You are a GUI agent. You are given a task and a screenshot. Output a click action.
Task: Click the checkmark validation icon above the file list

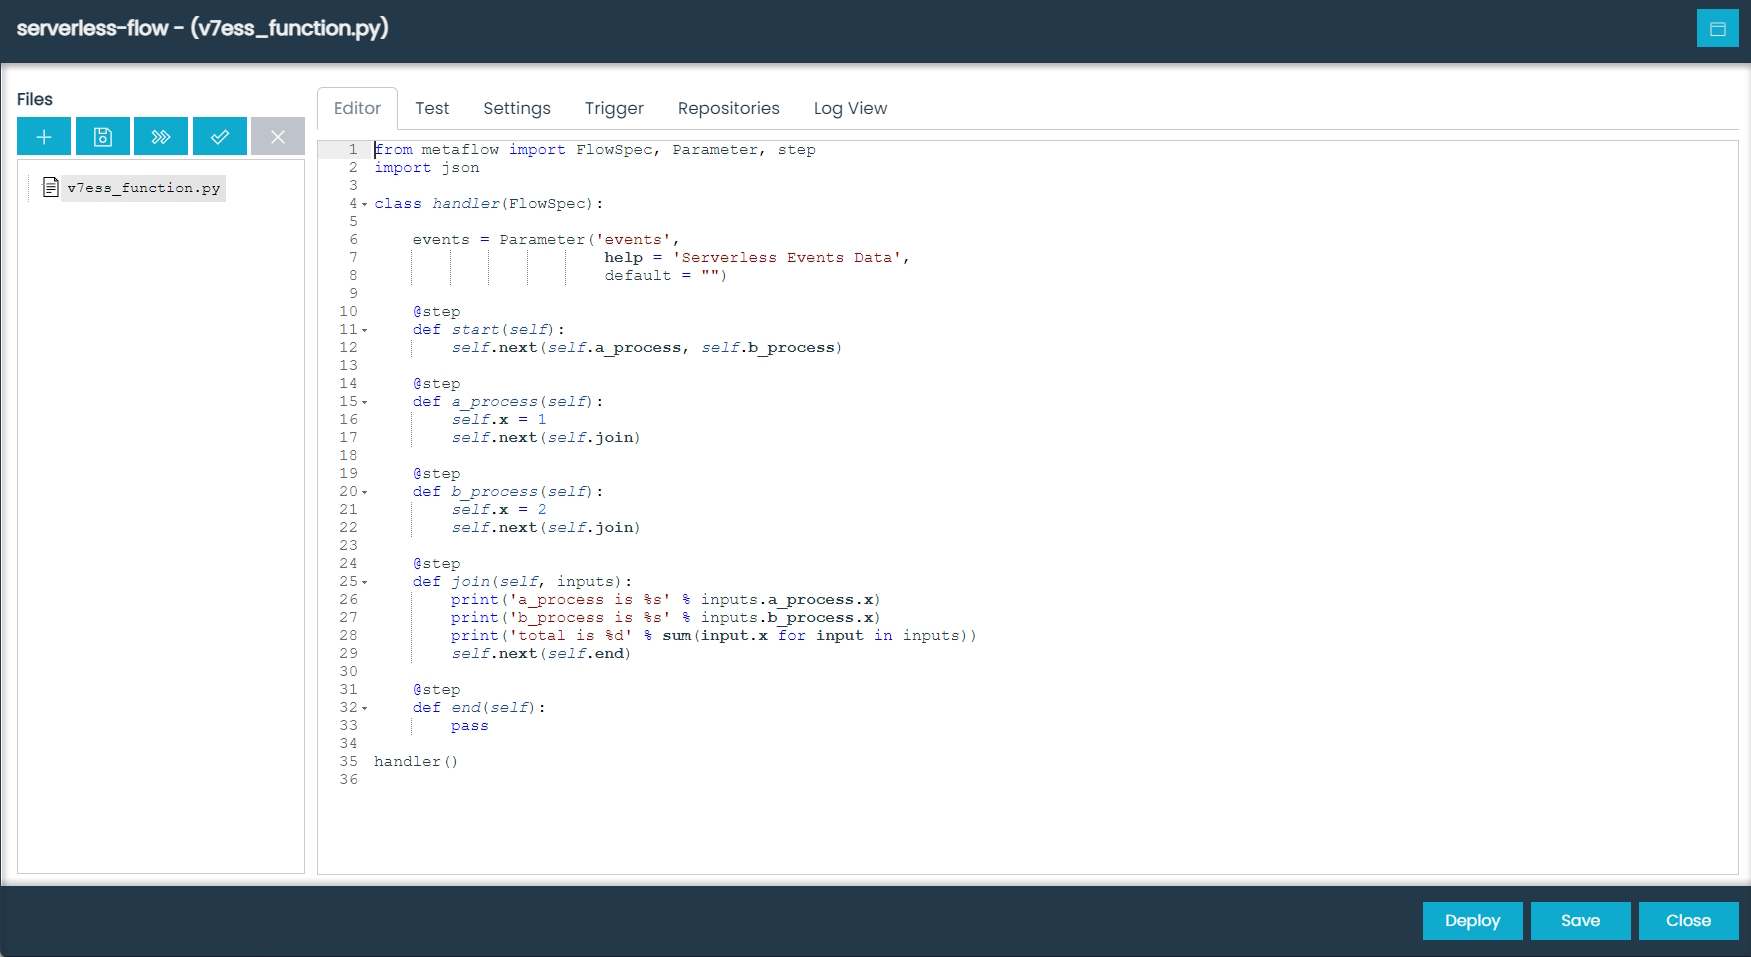[x=219, y=136]
